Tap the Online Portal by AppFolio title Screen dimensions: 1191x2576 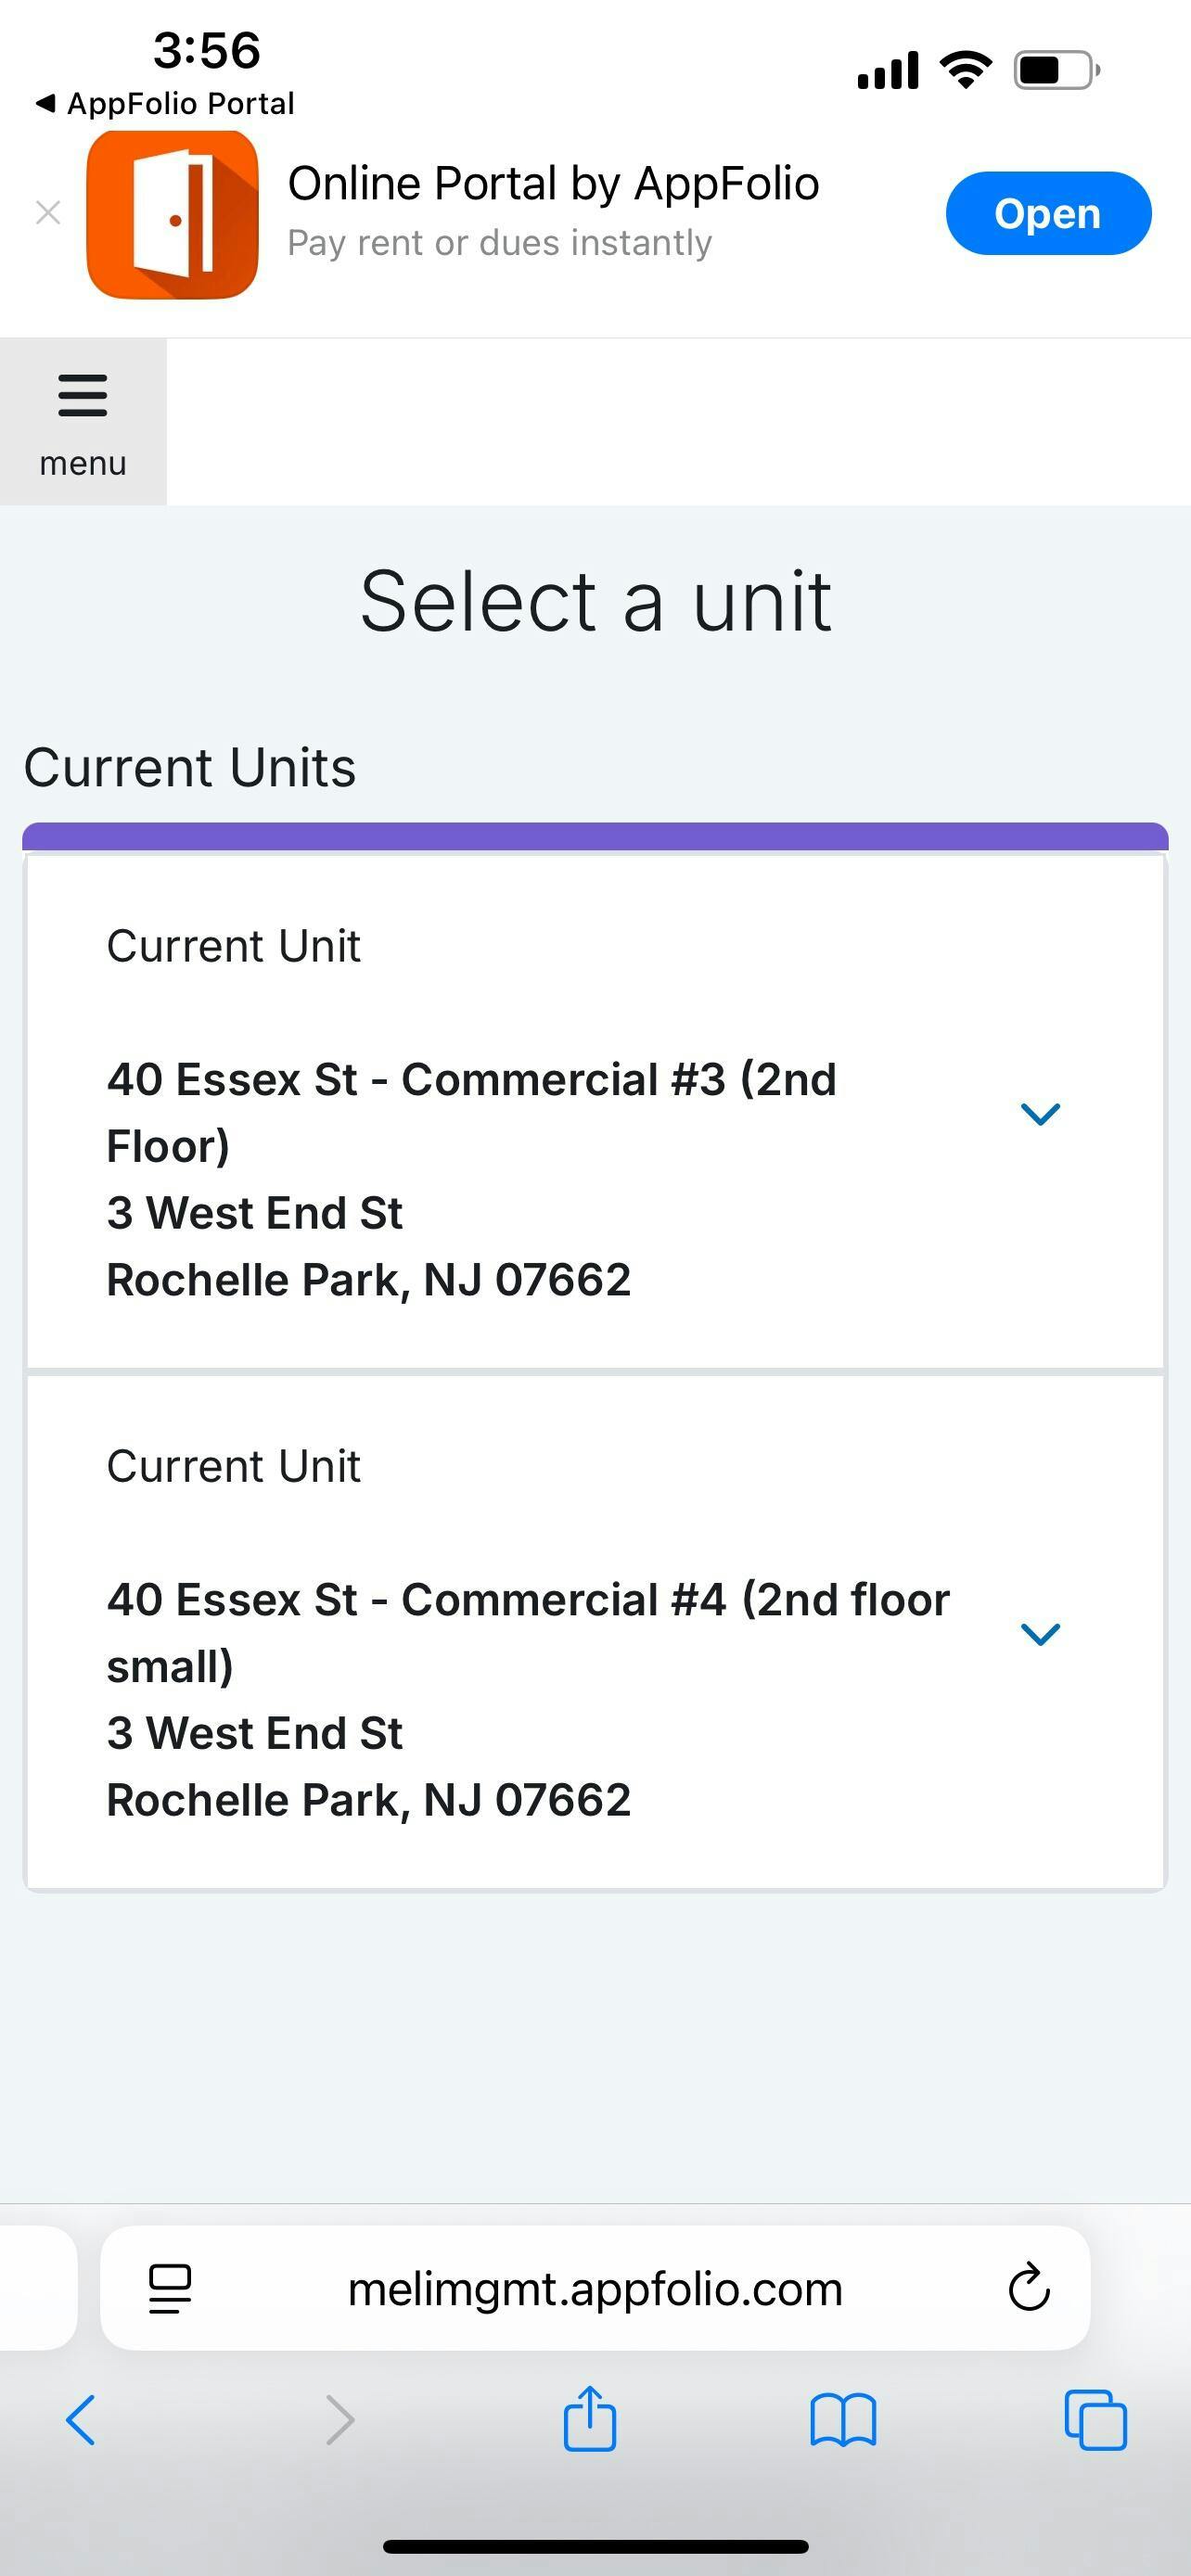coord(553,184)
